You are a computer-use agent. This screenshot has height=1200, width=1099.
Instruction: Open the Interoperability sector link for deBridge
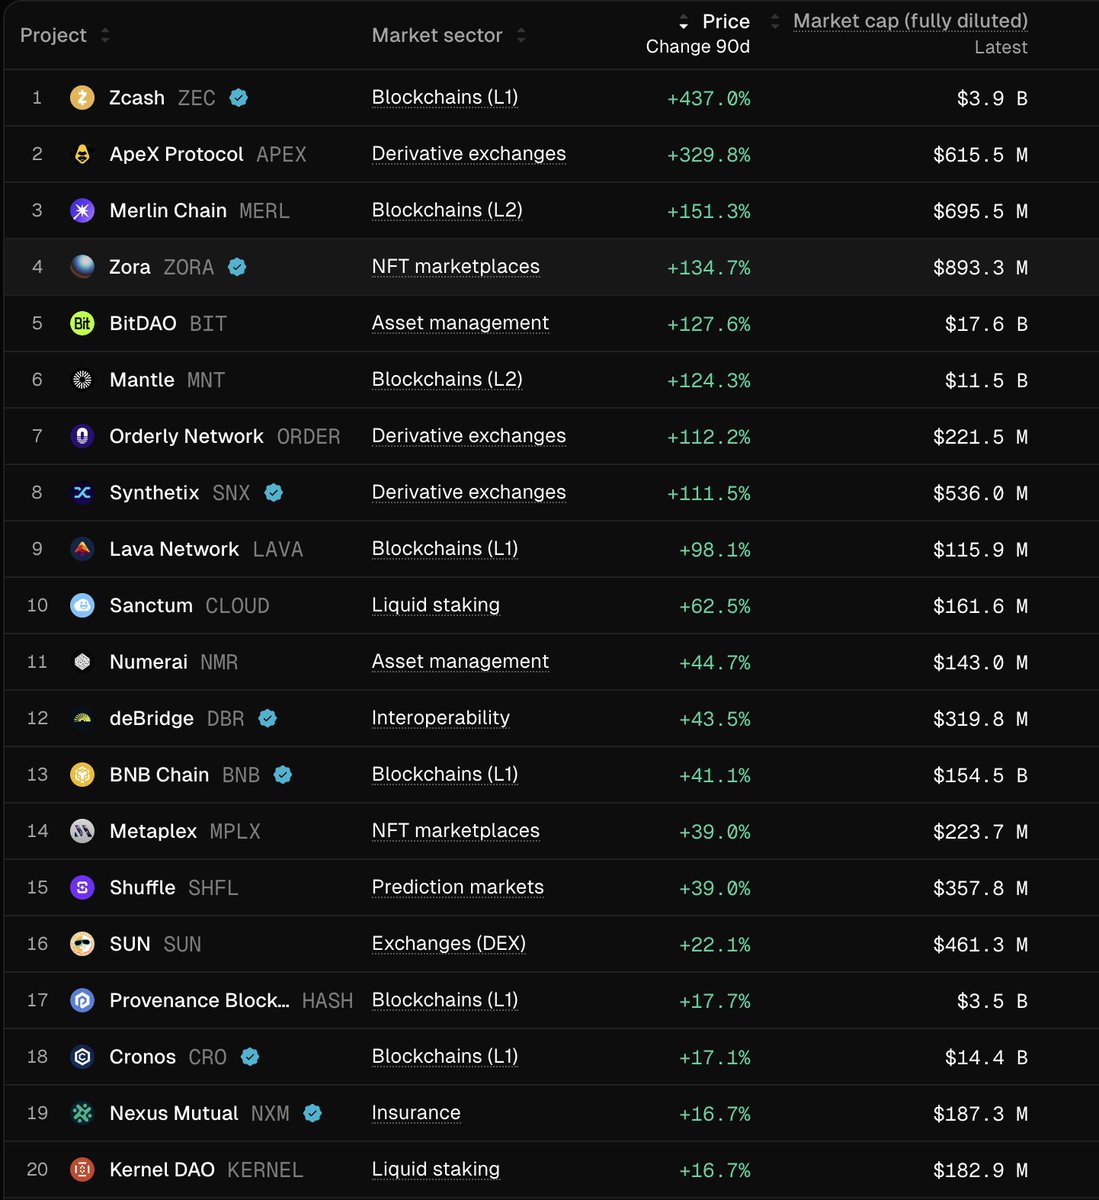tap(440, 718)
